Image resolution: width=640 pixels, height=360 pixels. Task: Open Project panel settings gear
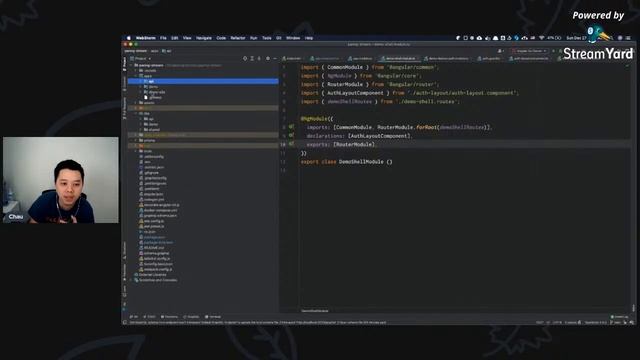tap(268, 59)
